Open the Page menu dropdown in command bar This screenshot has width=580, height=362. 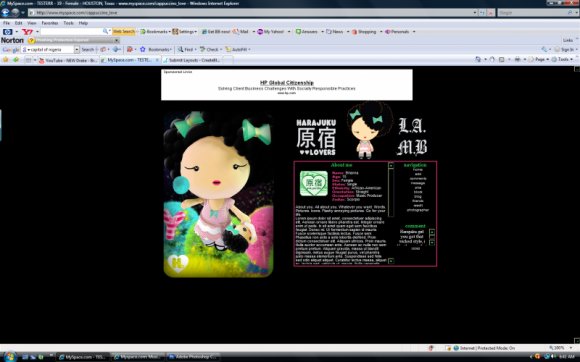[x=548, y=59]
